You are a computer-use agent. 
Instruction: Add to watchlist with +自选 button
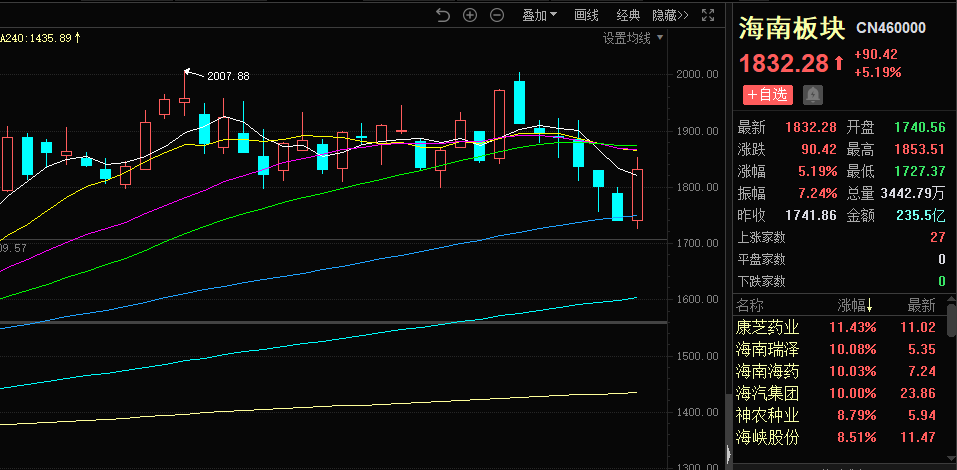(x=767, y=95)
